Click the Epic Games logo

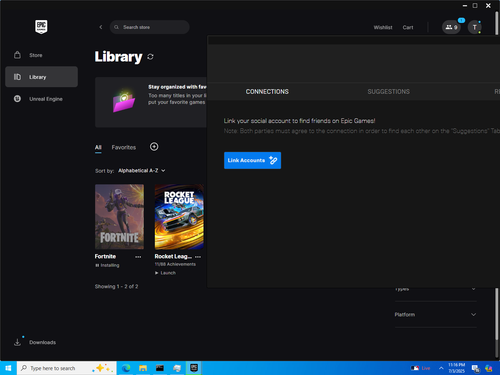coord(41,27)
